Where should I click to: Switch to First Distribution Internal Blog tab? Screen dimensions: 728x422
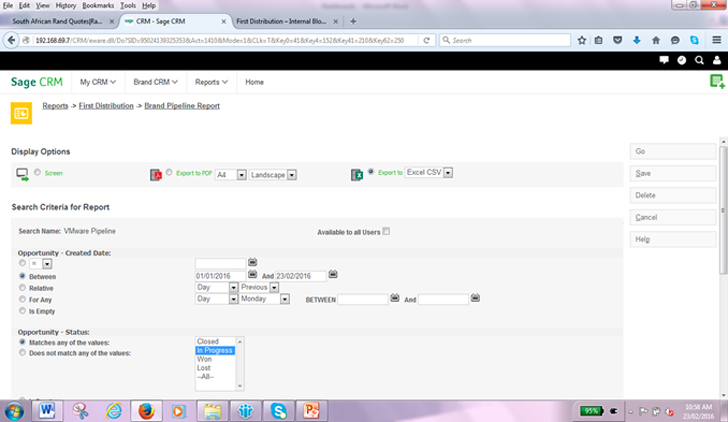[281, 21]
